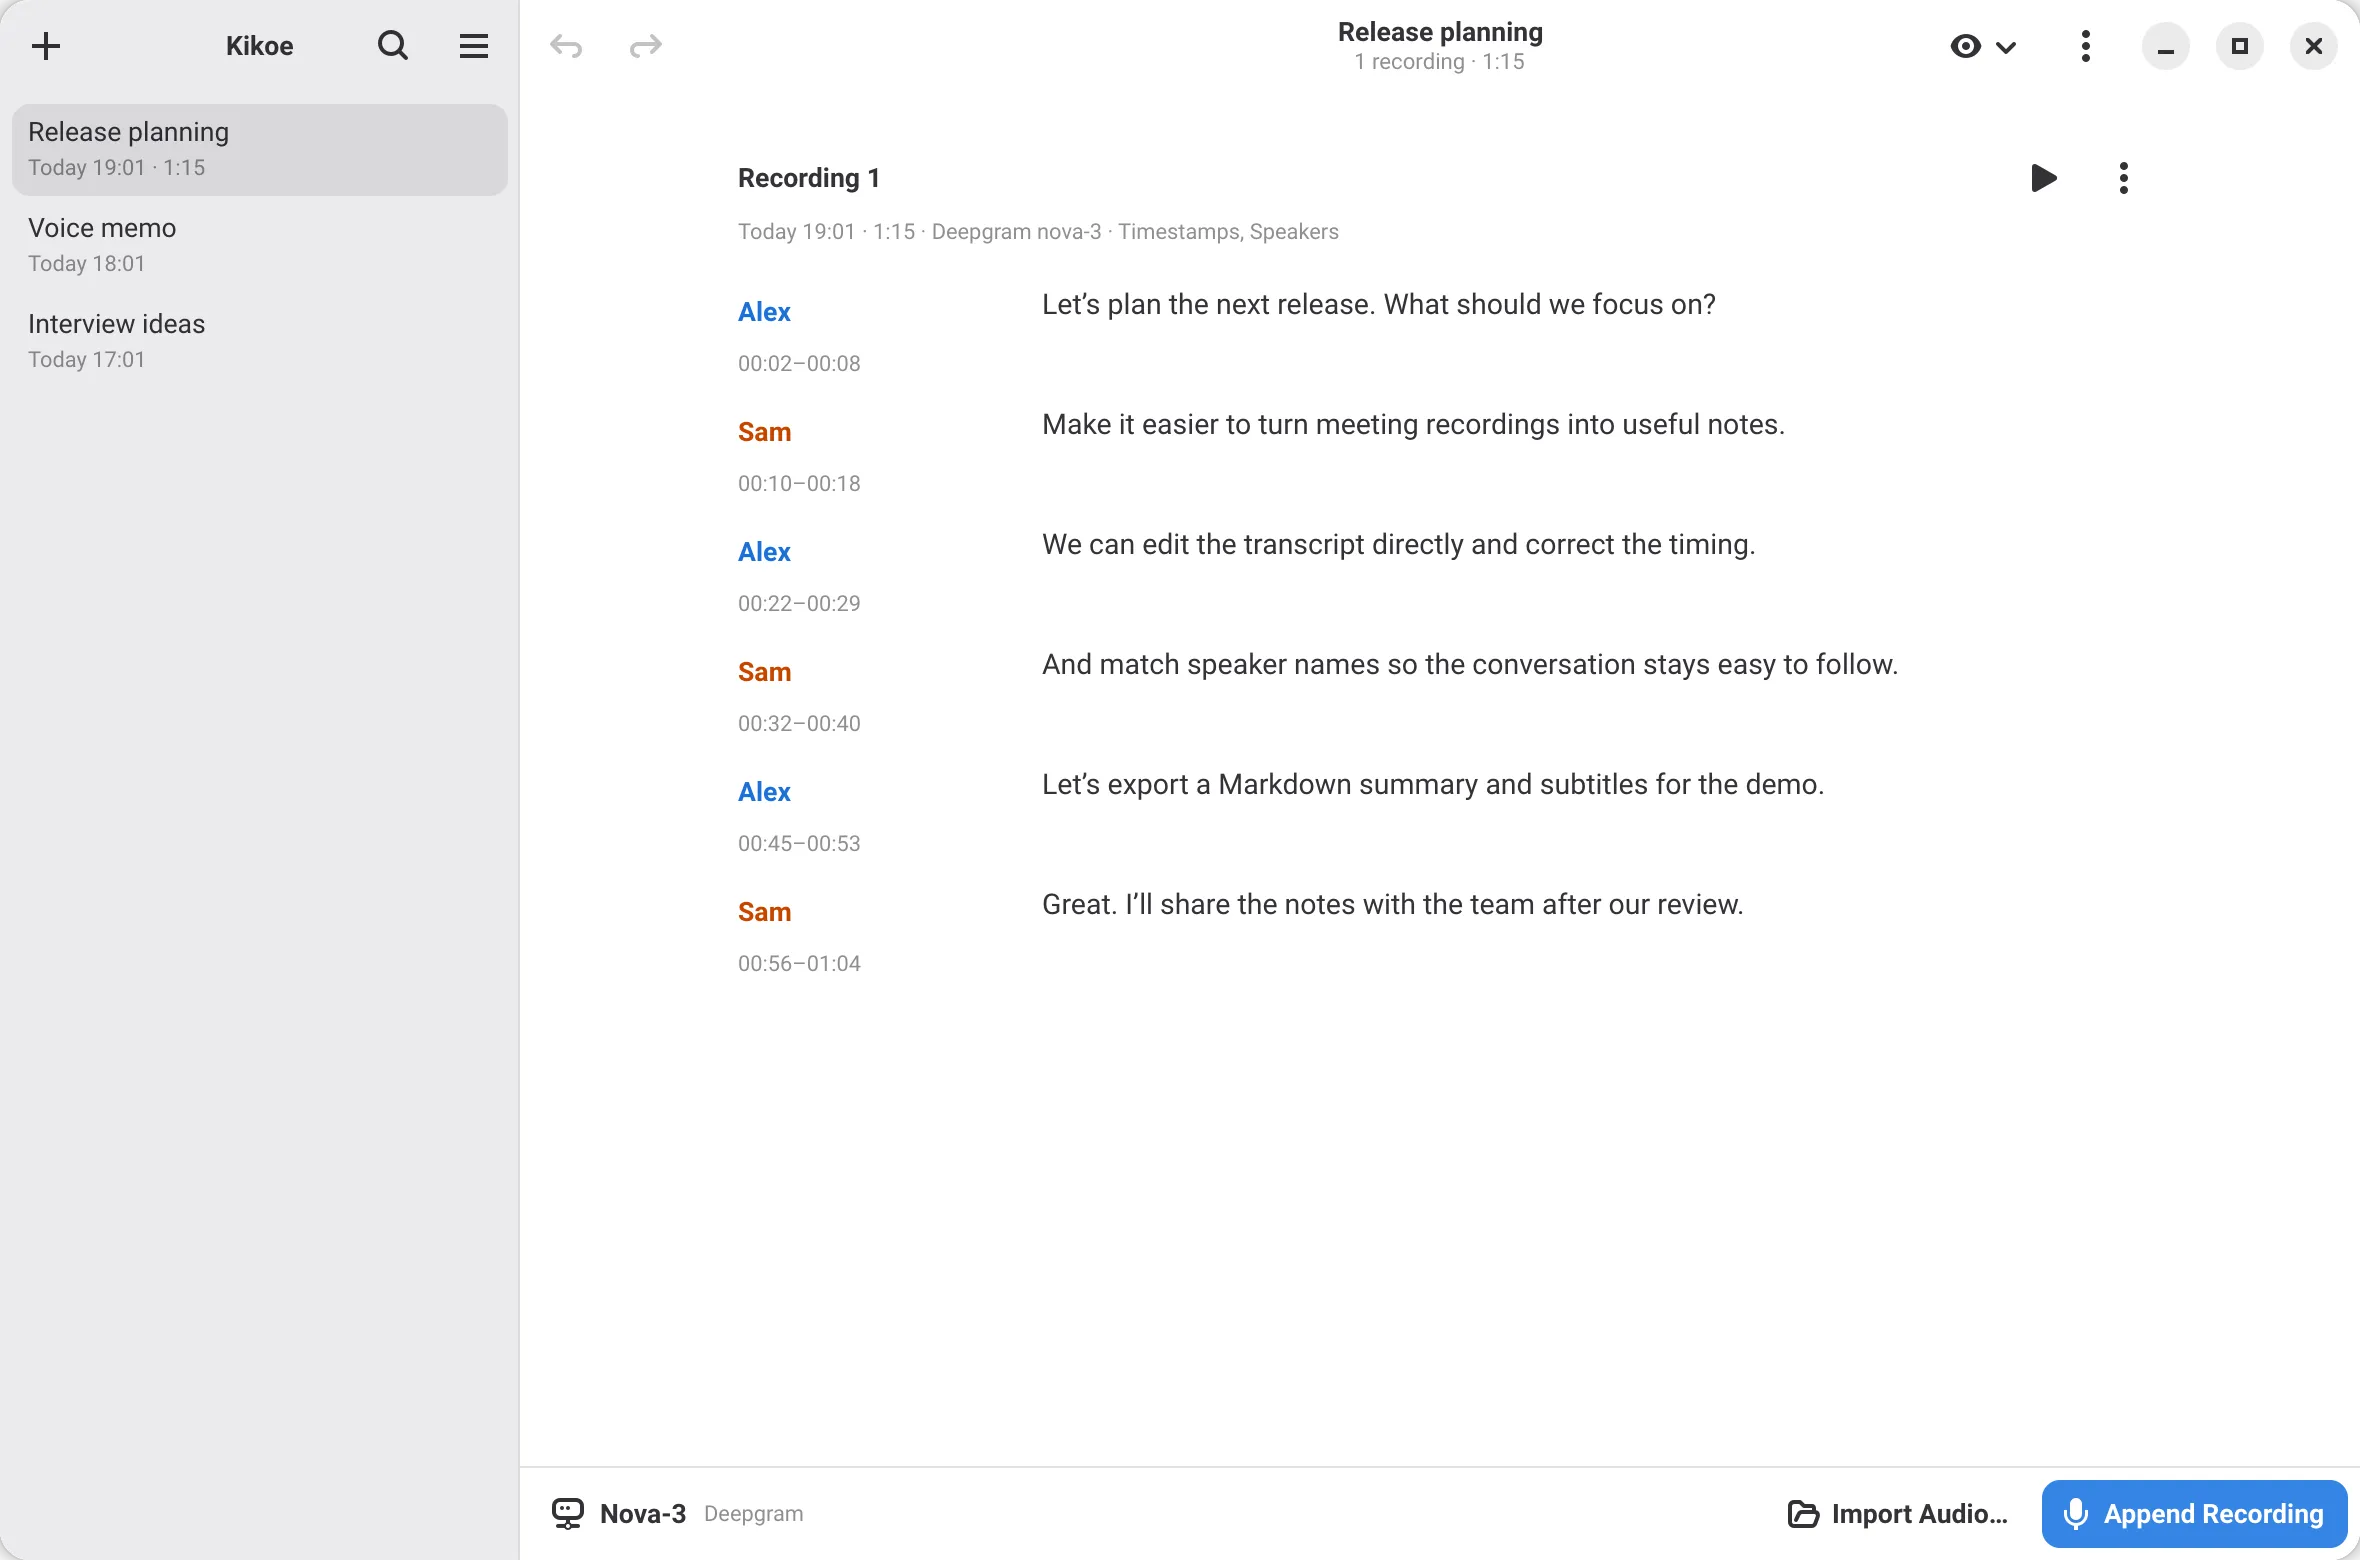This screenshot has height=1560, width=2360.
Task: Click speaker Sam at 00:32–00:40
Action: pyautogui.click(x=764, y=672)
